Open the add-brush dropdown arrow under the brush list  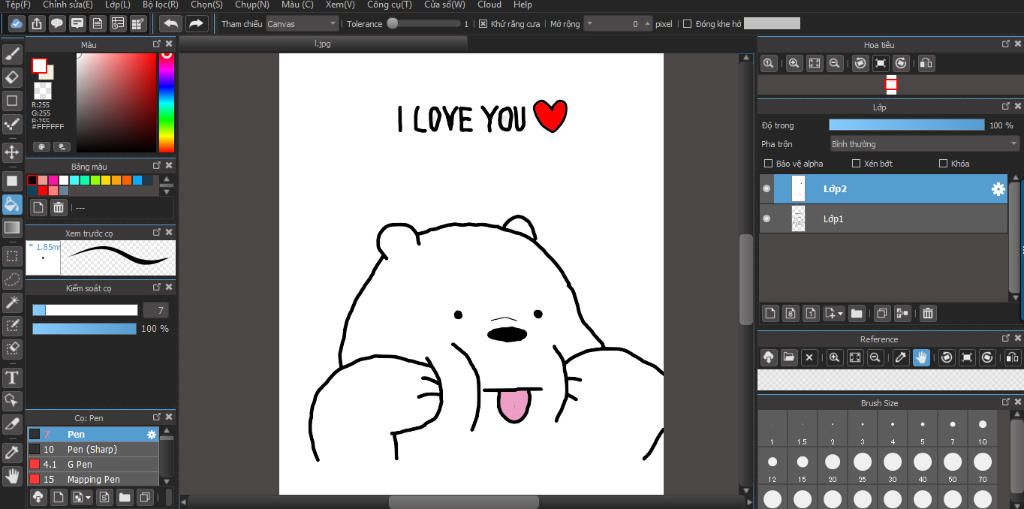click(88, 497)
